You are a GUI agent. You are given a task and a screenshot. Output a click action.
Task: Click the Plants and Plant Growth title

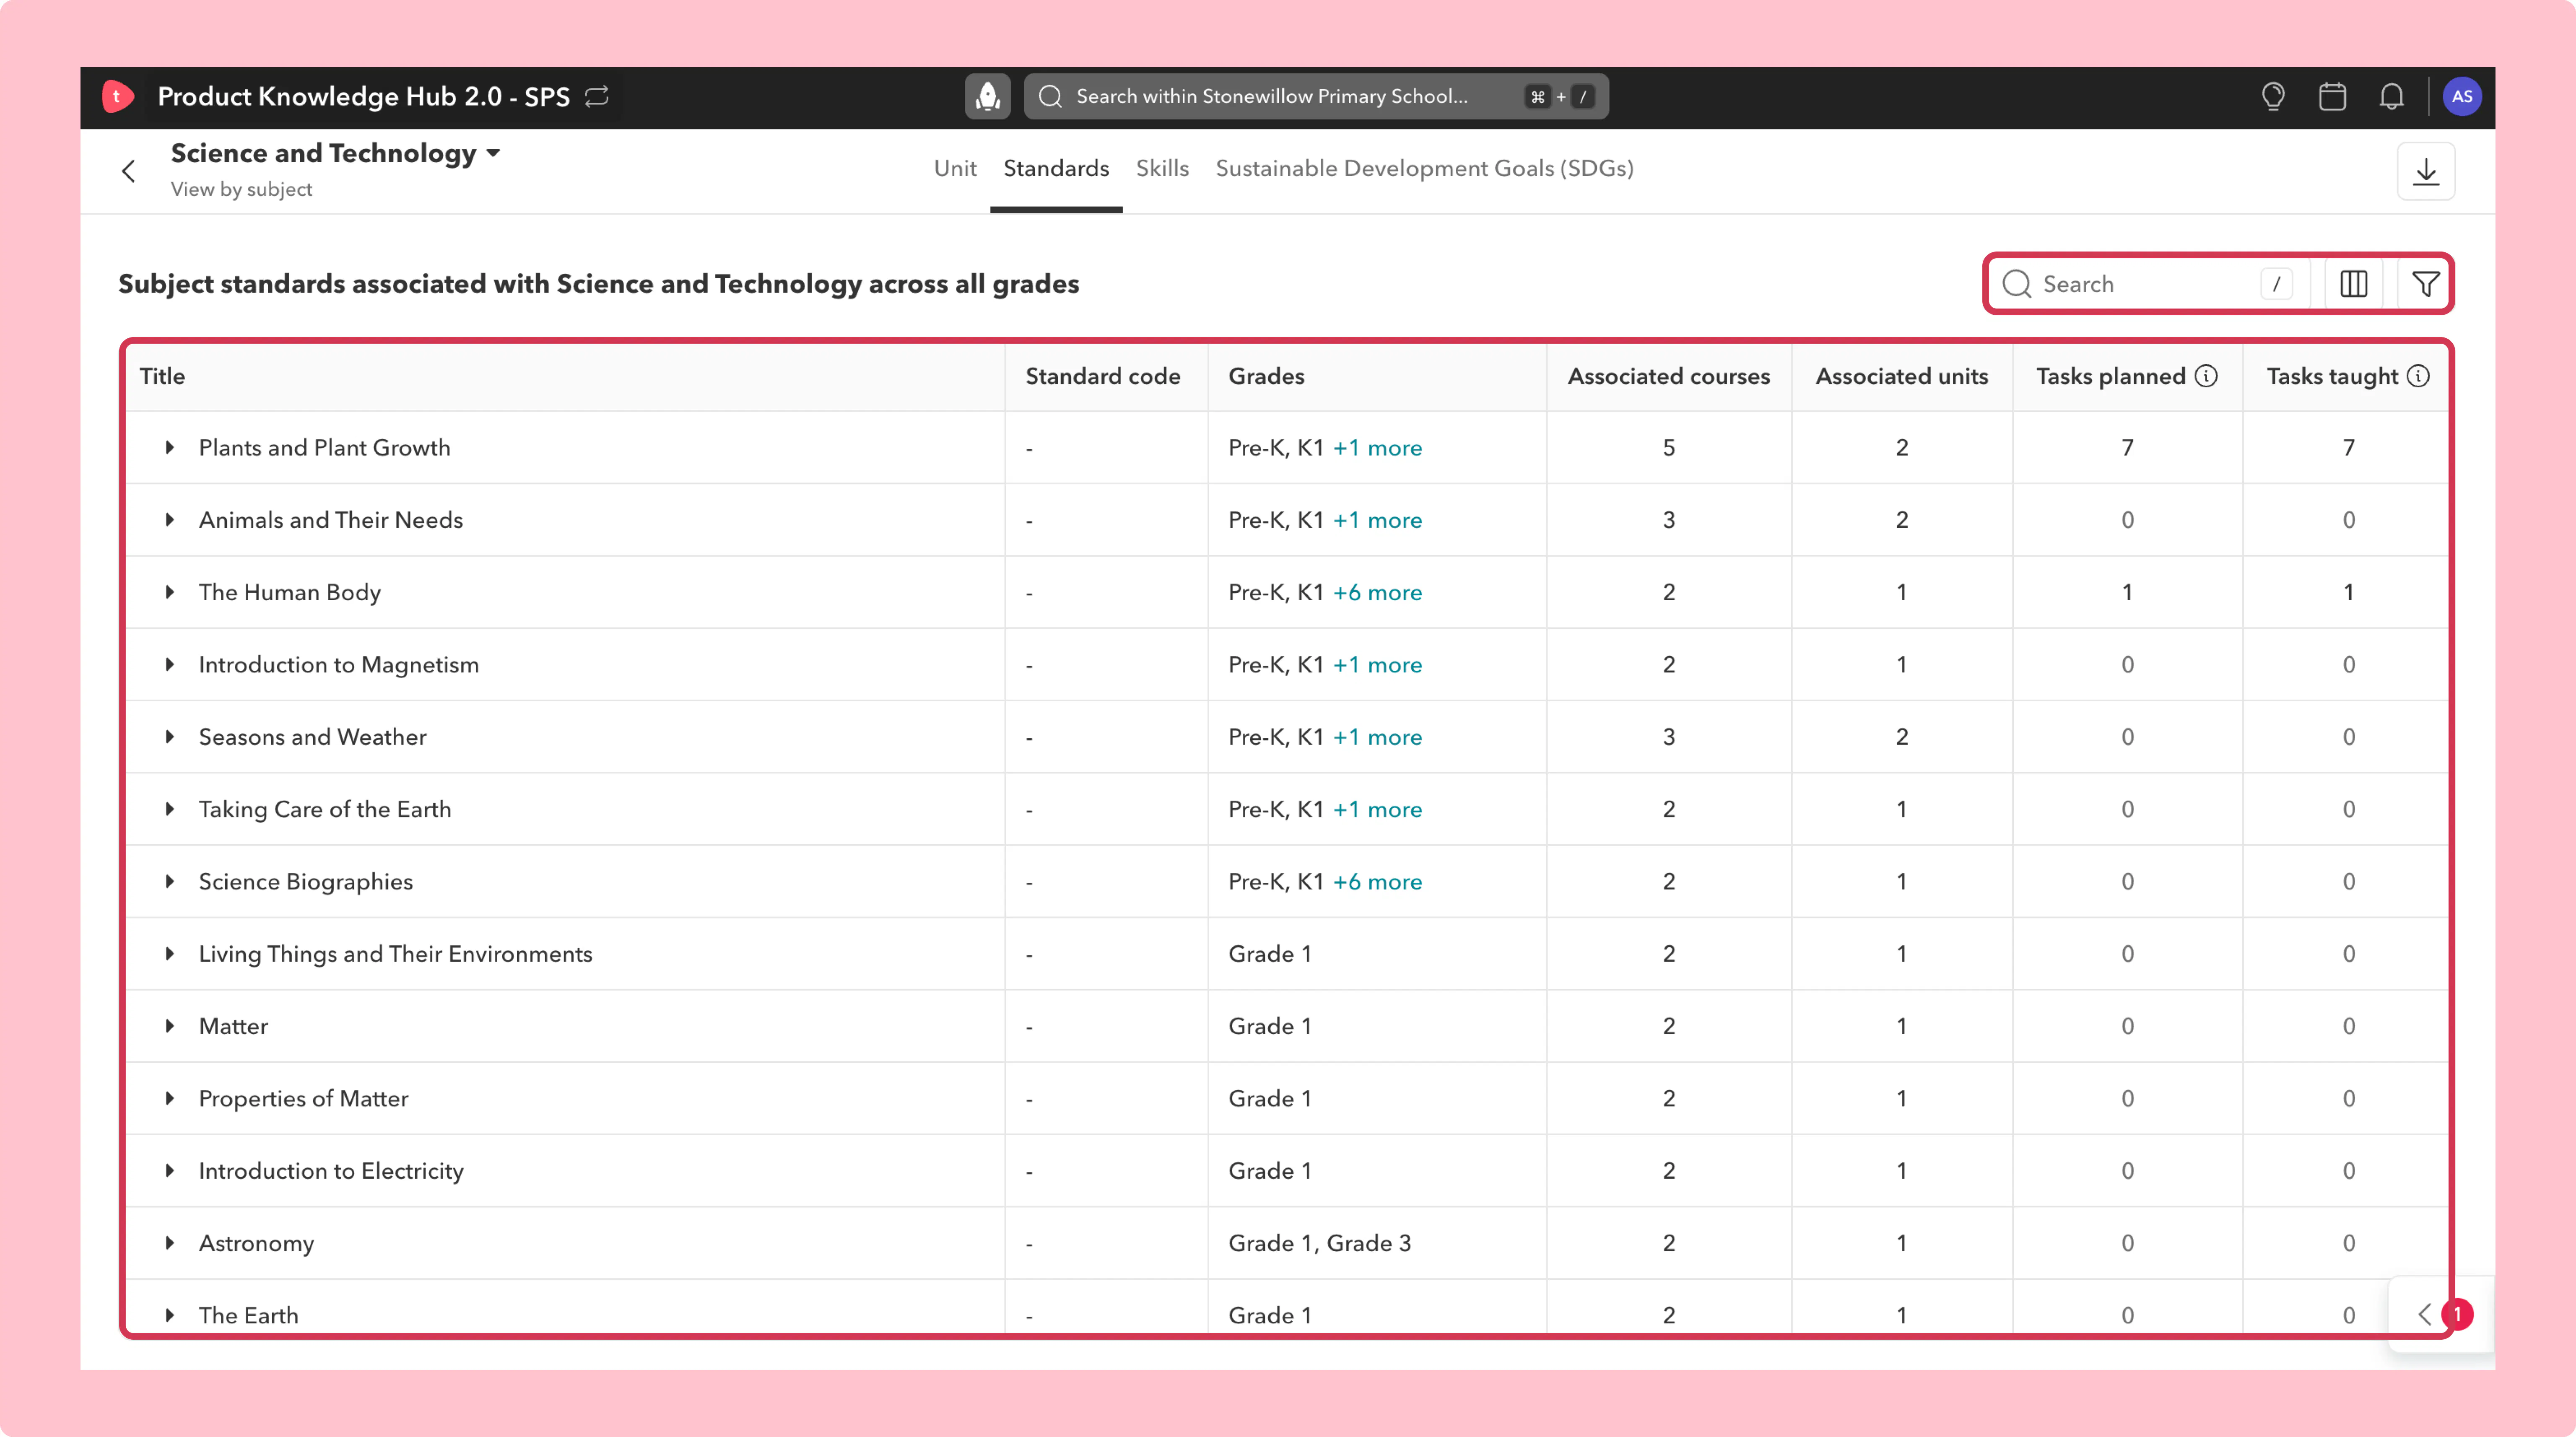324,448
